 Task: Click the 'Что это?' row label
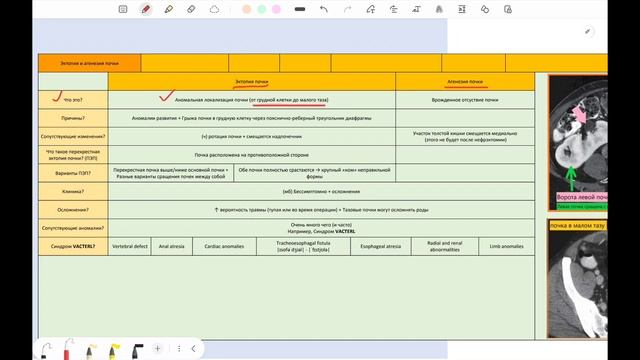[73, 100]
